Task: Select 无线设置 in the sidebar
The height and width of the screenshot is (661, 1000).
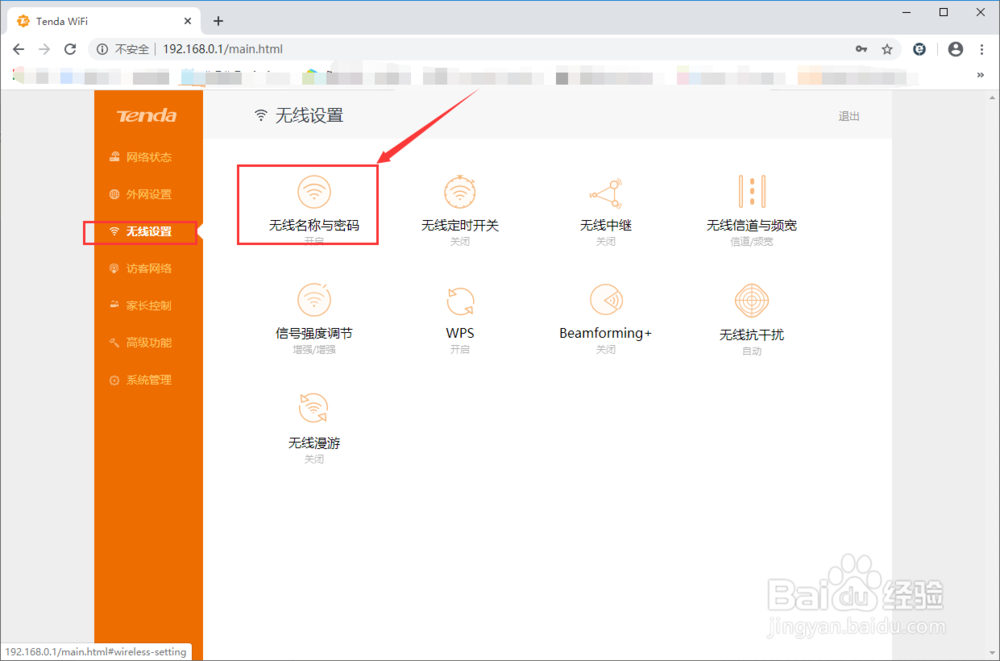Action: [140, 231]
